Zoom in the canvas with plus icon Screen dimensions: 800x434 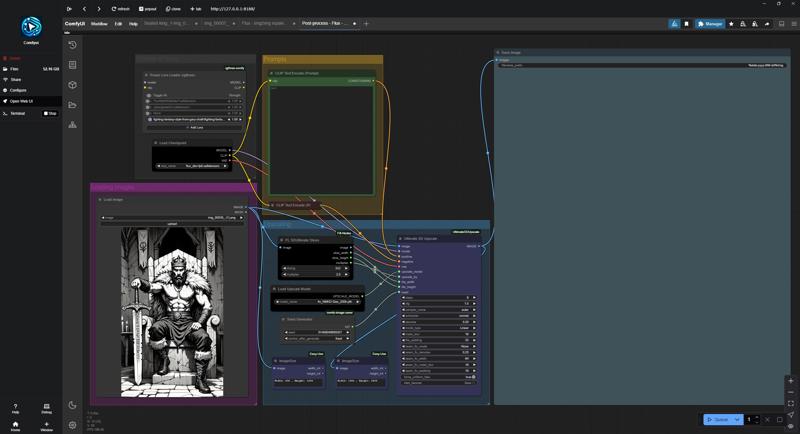tap(790, 381)
